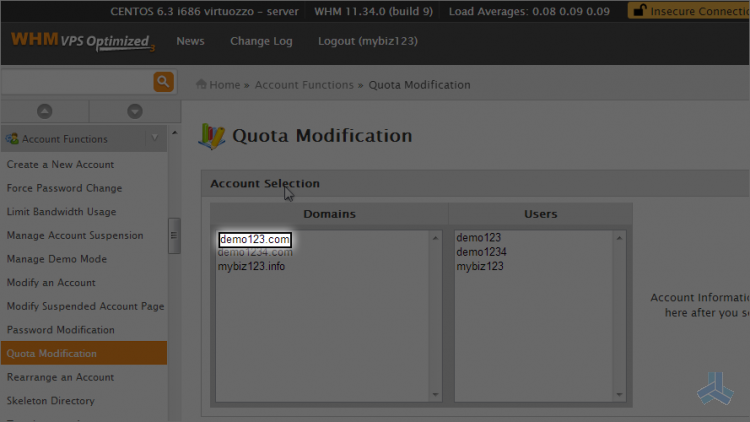Click the Insecure Connection lock icon
The width and height of the screenshot is (750, 422).
point(640,11)
